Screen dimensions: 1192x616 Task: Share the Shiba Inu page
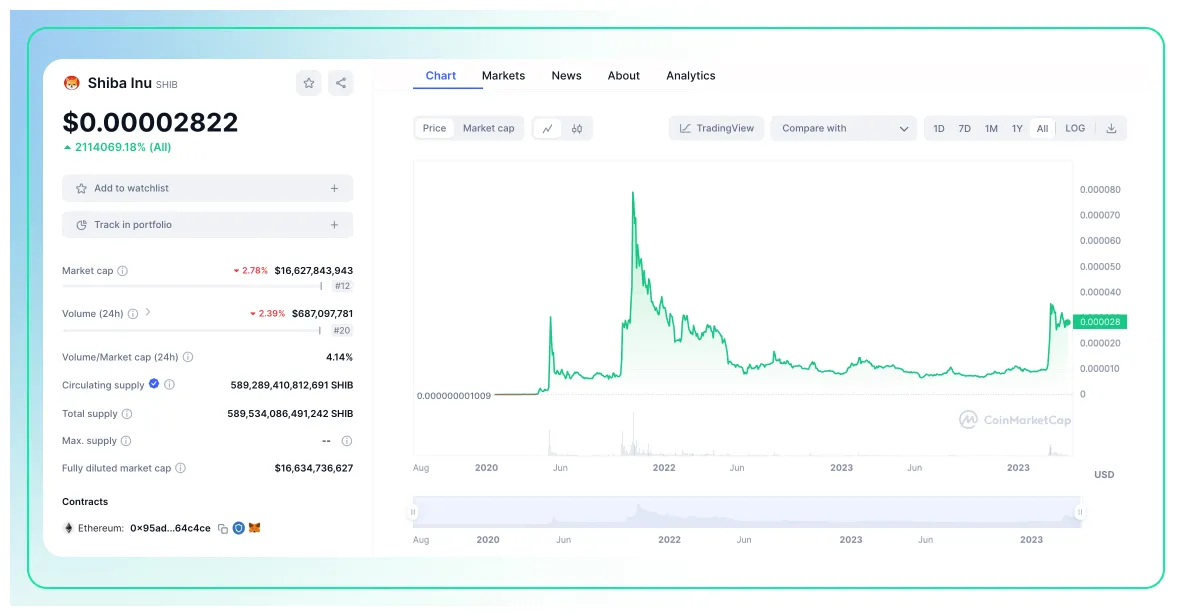coord(341,83)
